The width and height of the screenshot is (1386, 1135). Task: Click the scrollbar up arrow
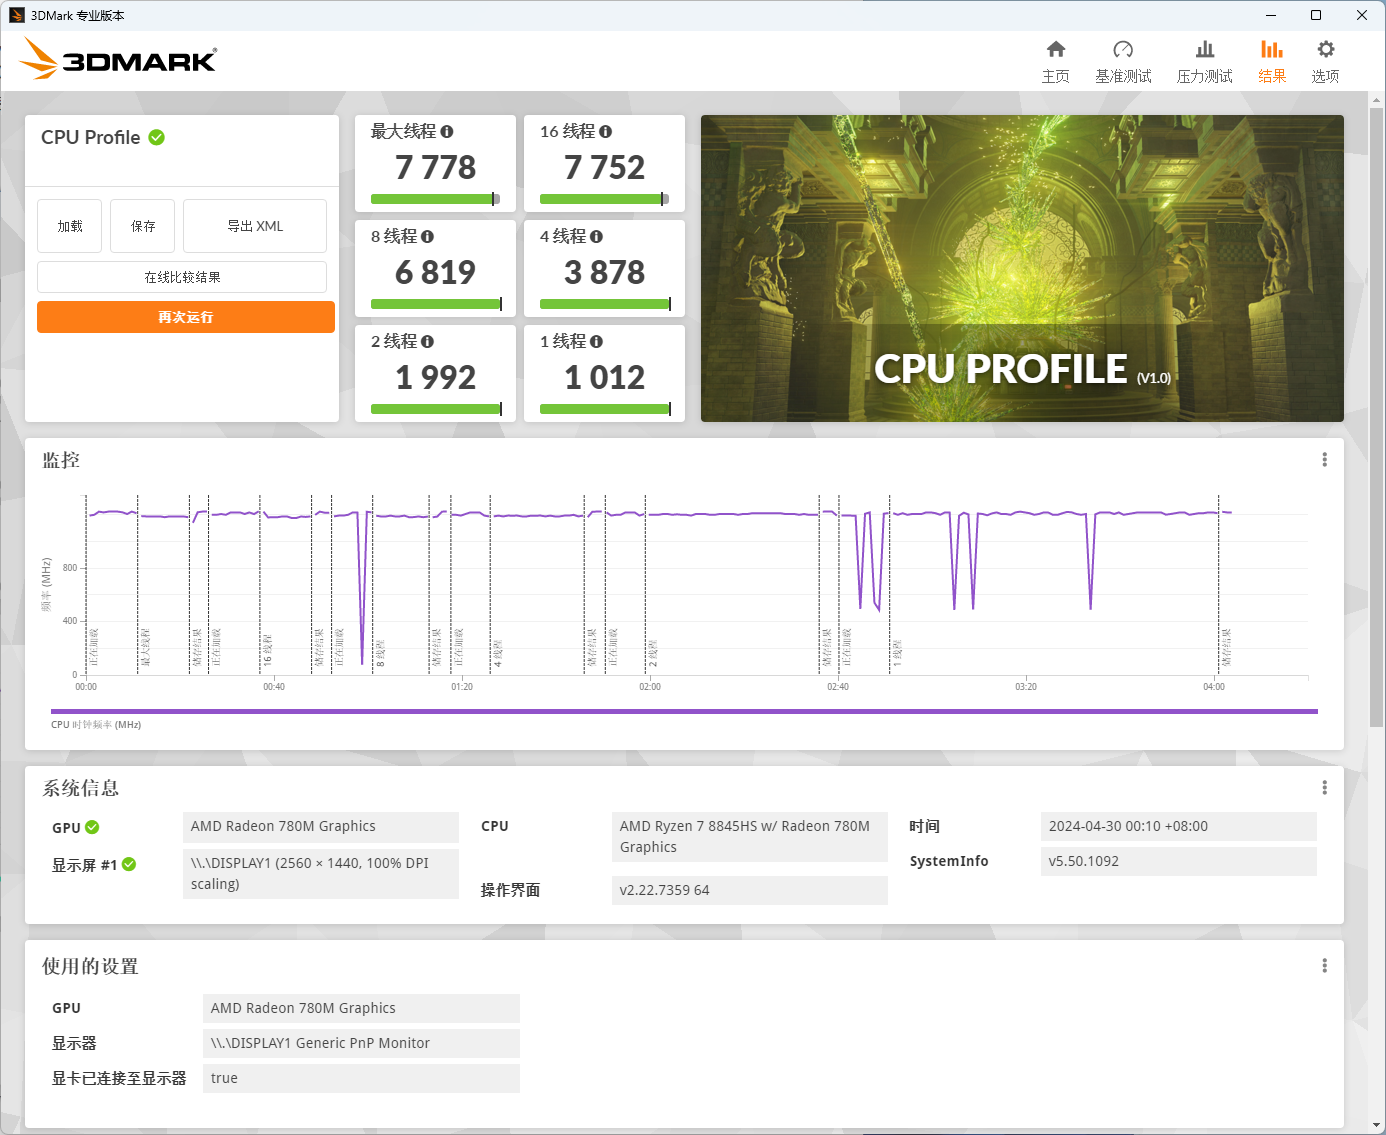coord(1376,100)
